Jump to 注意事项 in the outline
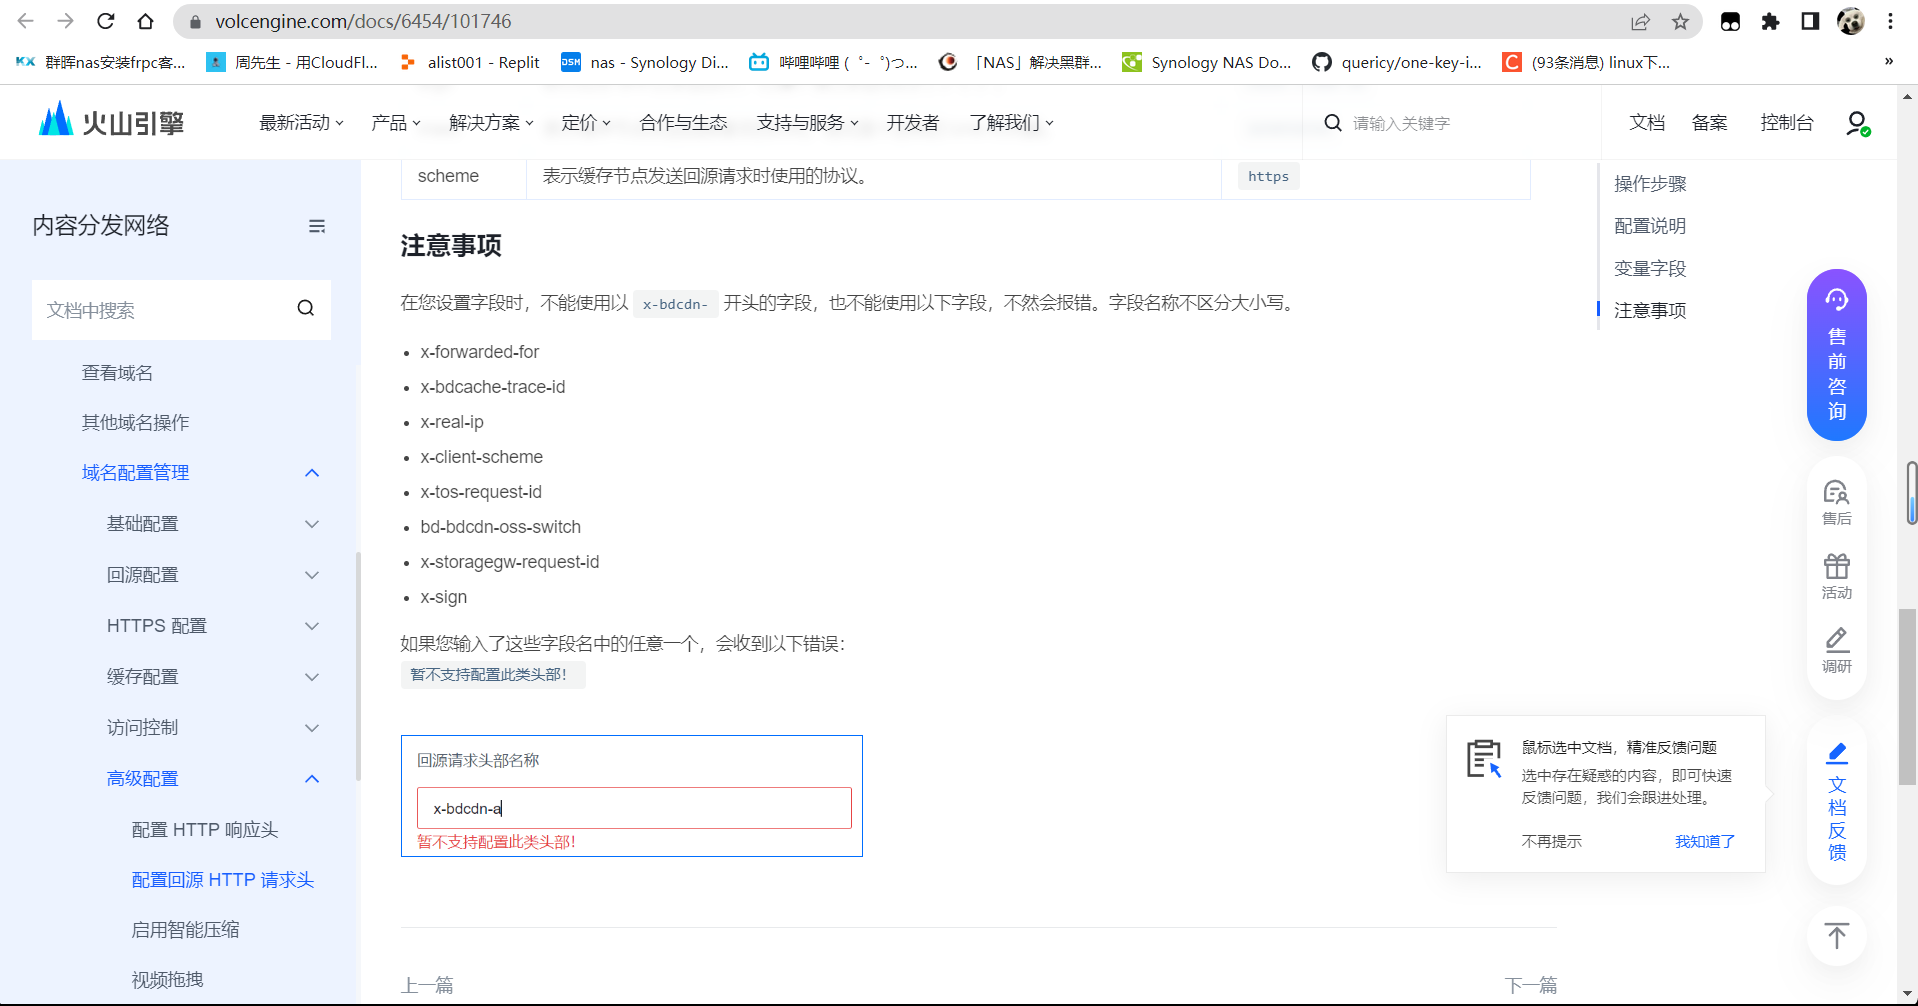 pos(1649,310)
